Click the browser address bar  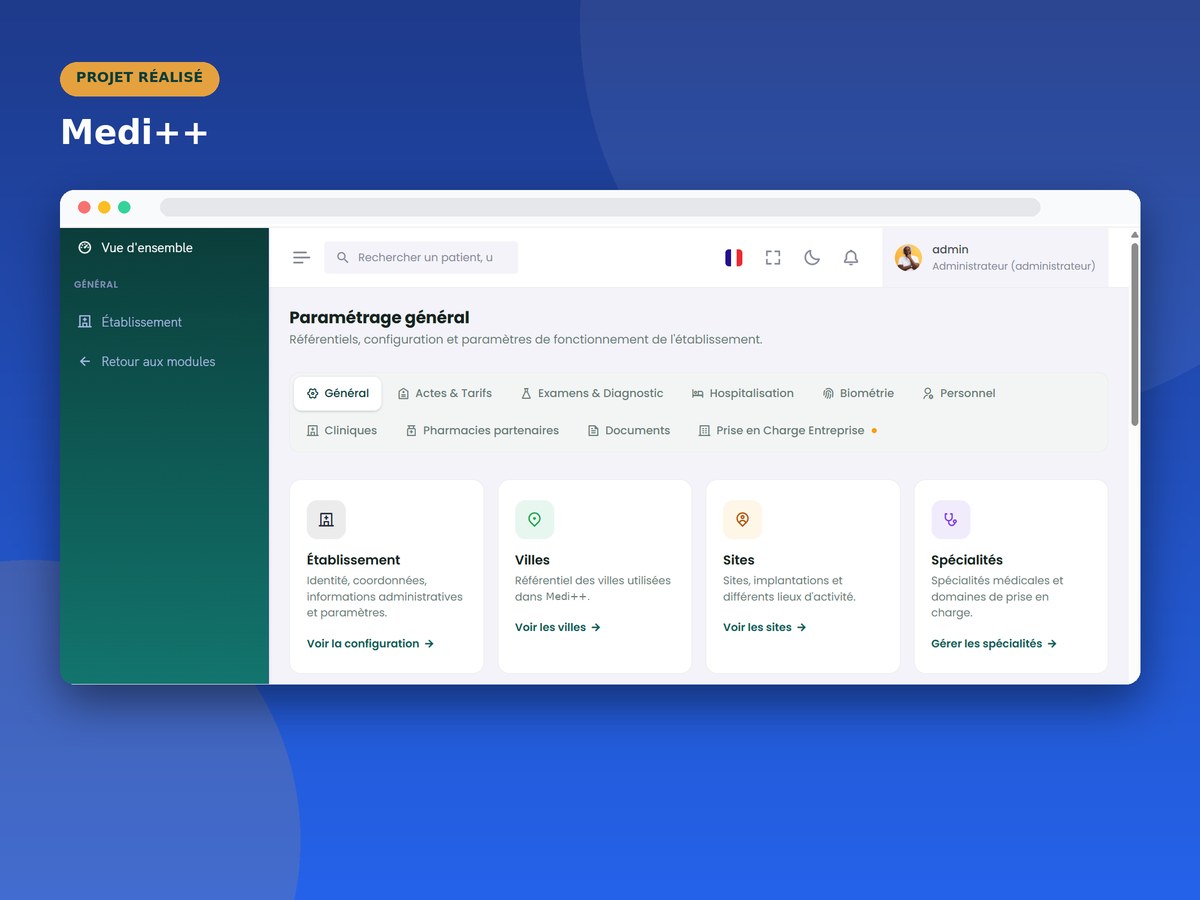click(x=600, y=207)
